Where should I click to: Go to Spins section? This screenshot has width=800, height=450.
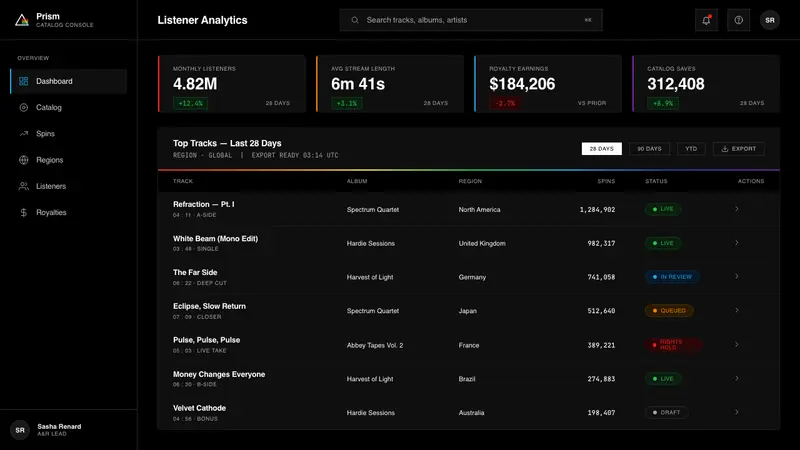pos(68,134)
